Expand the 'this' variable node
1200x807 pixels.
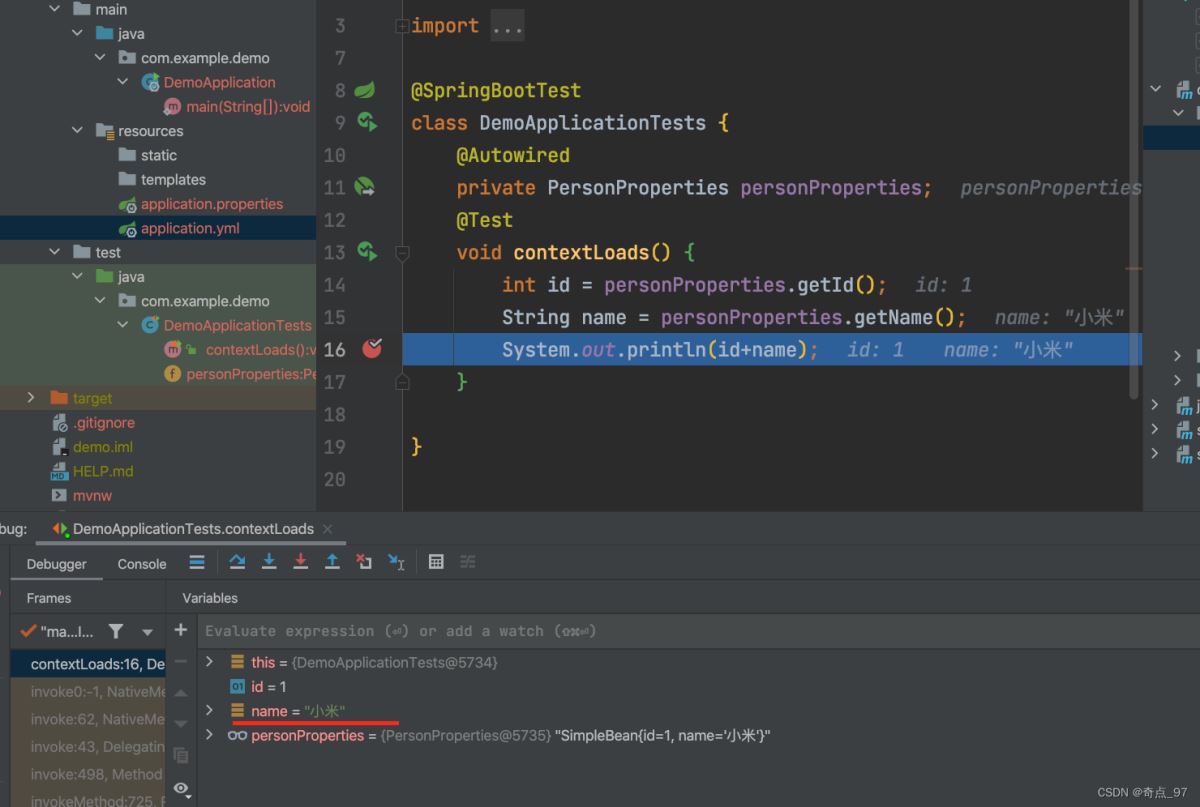pyautogui.click(x=209, y=662)
